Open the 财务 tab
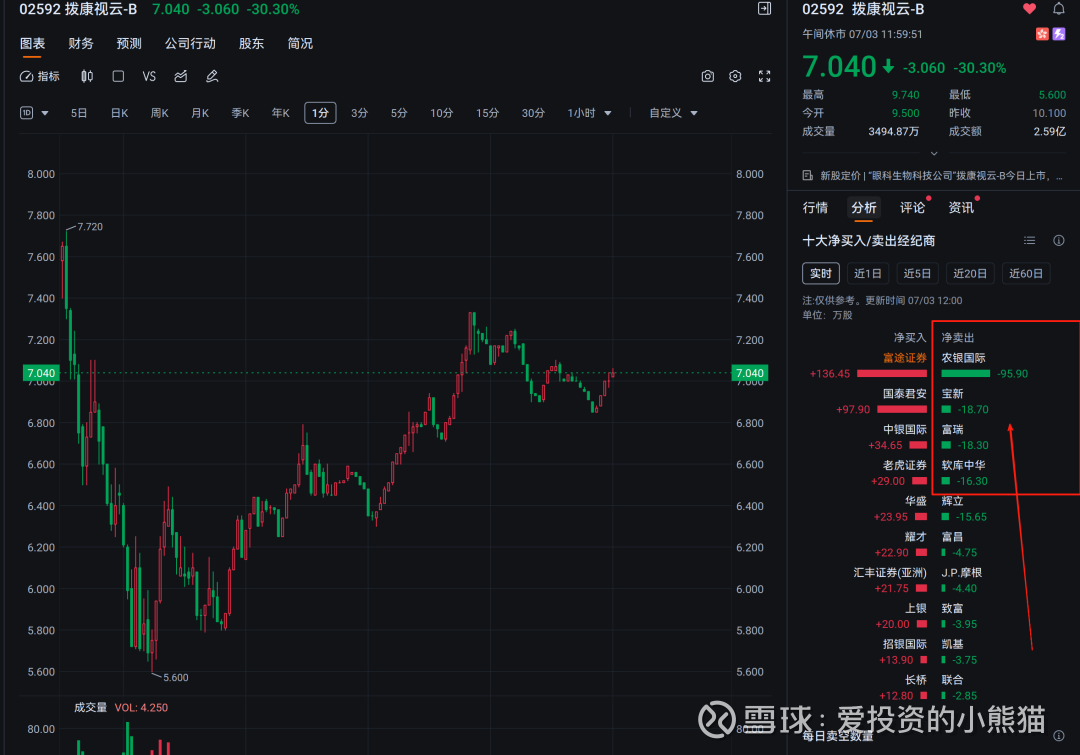This screenshot has height=755, width=1080. (x=81, y=43)
